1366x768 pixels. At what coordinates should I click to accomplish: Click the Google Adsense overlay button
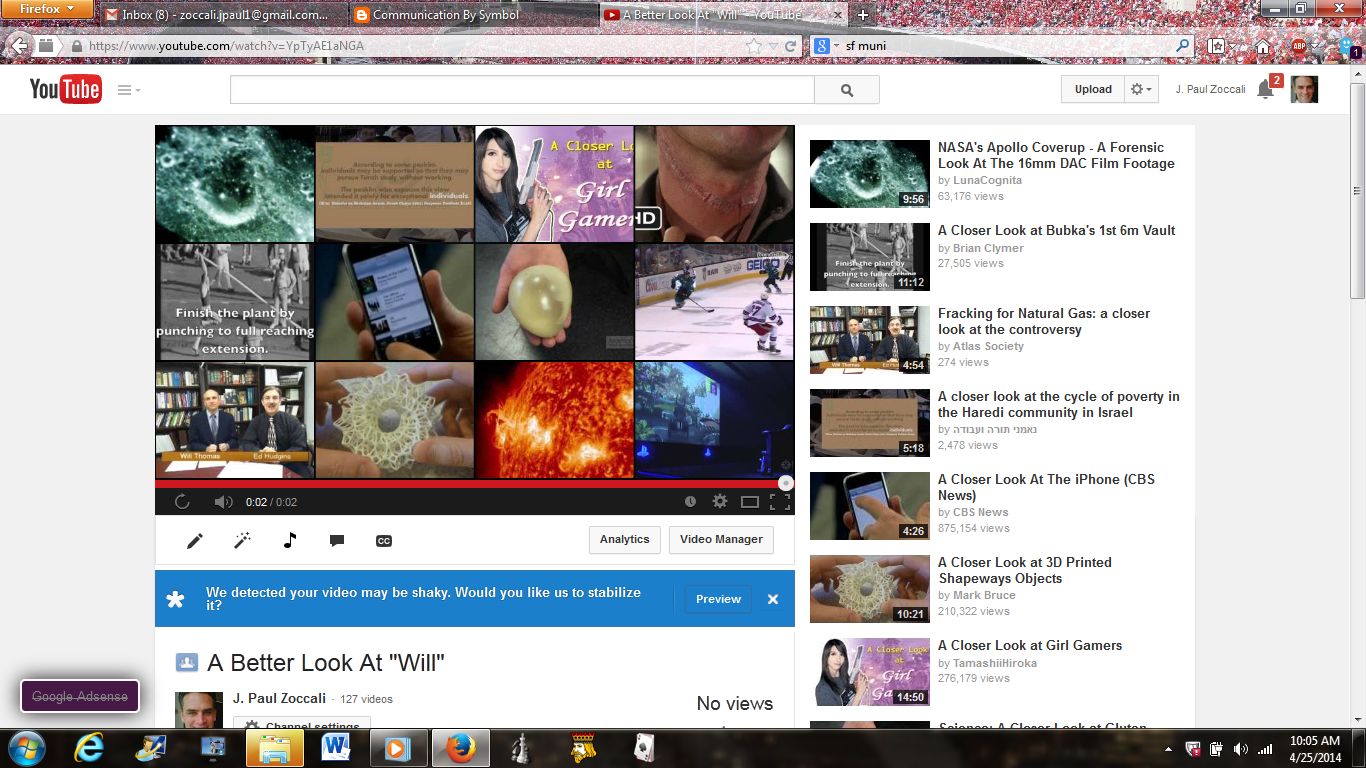coord(80,696)
